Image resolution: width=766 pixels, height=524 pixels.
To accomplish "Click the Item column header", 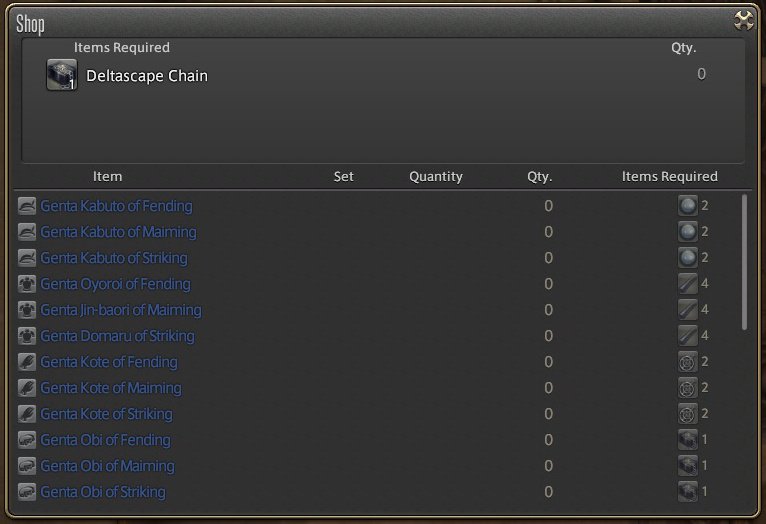I will click(x=107, y=176).
